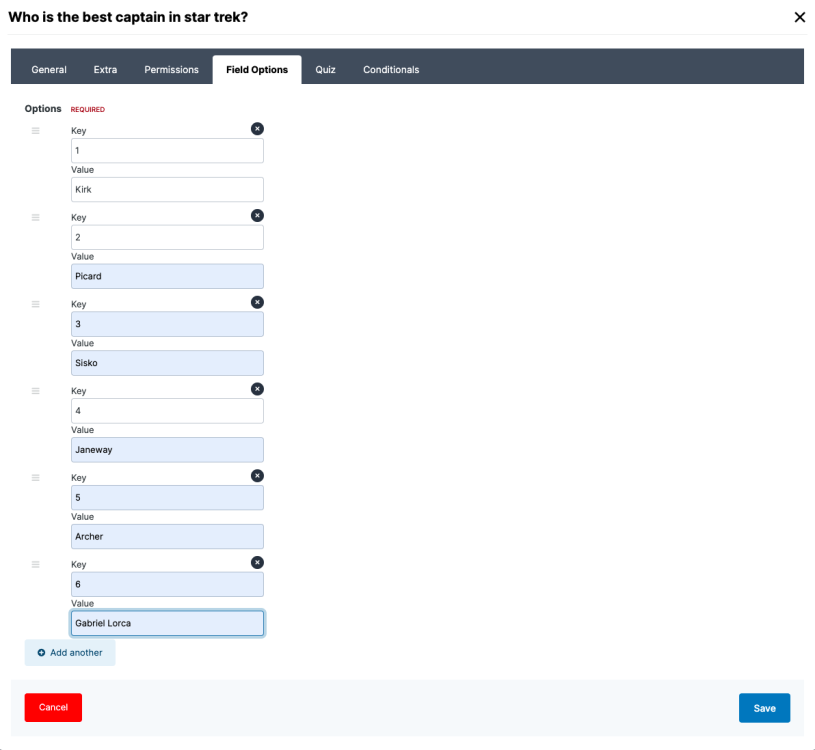Delete the Picard option using its X icon
Viewport: 815px width, 750px height.
click(257, 215)
